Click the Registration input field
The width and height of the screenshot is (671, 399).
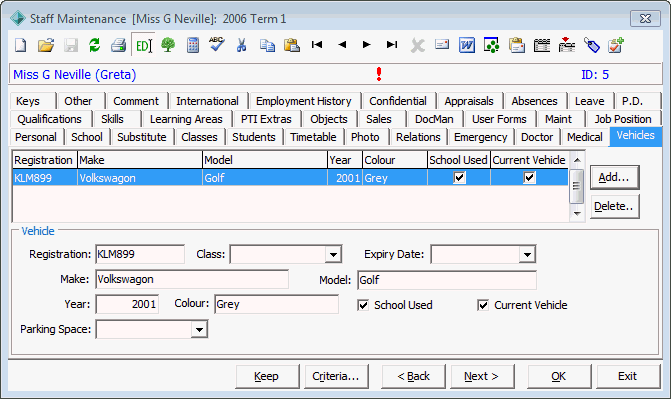point(140,254)
